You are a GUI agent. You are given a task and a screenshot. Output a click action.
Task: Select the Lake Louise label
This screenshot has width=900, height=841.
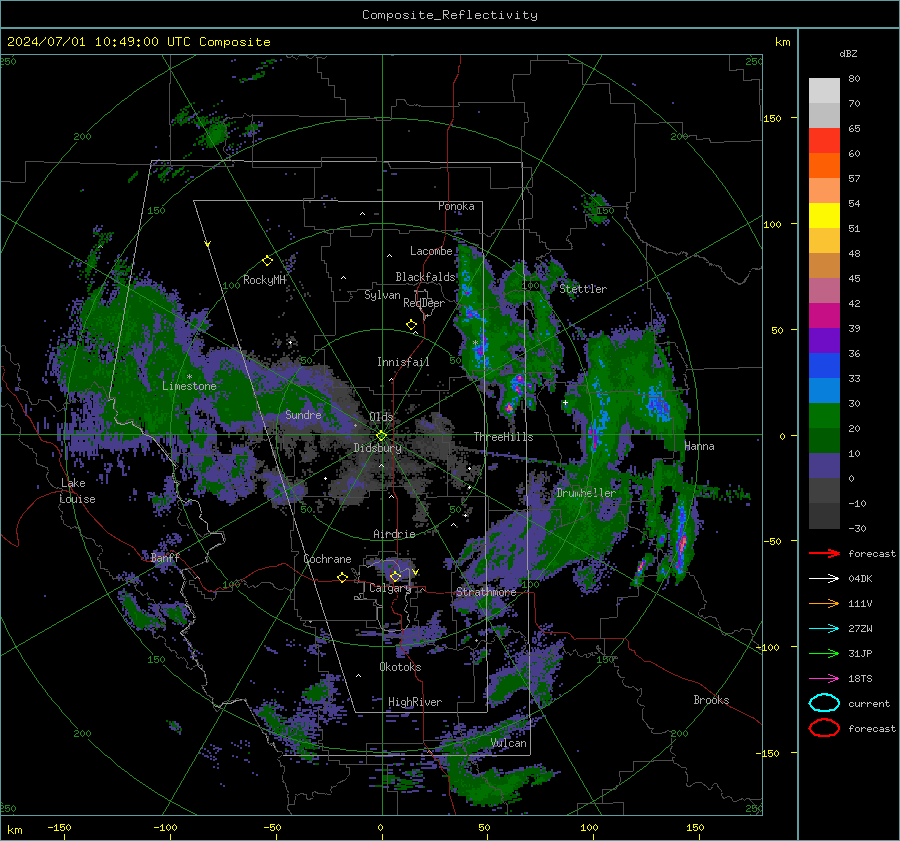pyautogui.click(x=77, y=491)
